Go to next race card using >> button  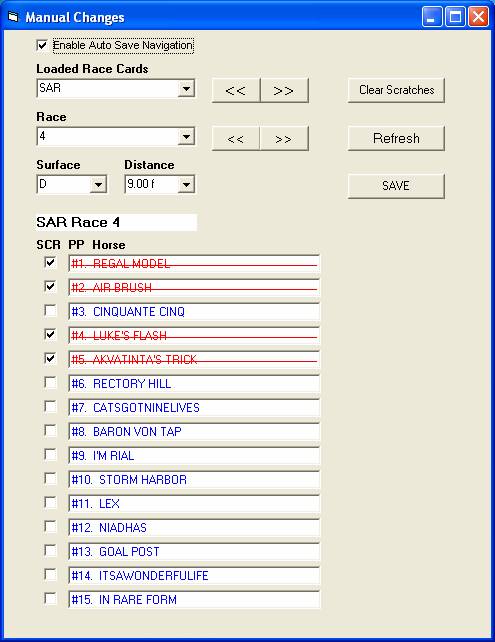coord(284,90)
